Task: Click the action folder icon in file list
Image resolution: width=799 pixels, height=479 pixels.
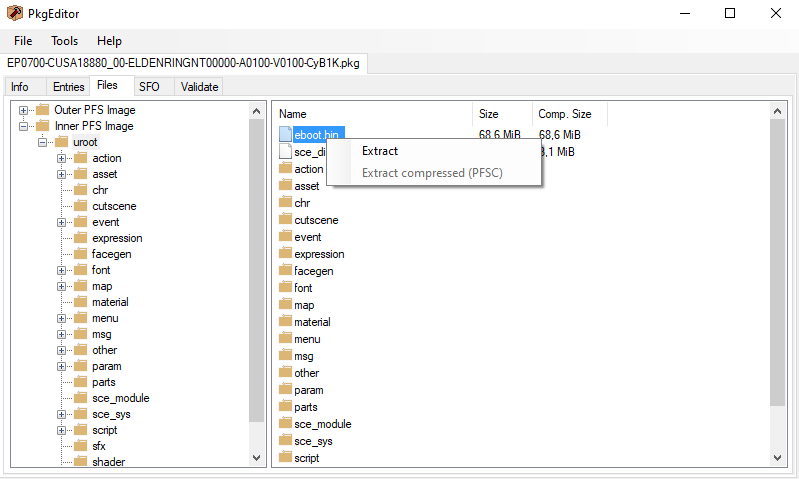Action: click(285, 168)
